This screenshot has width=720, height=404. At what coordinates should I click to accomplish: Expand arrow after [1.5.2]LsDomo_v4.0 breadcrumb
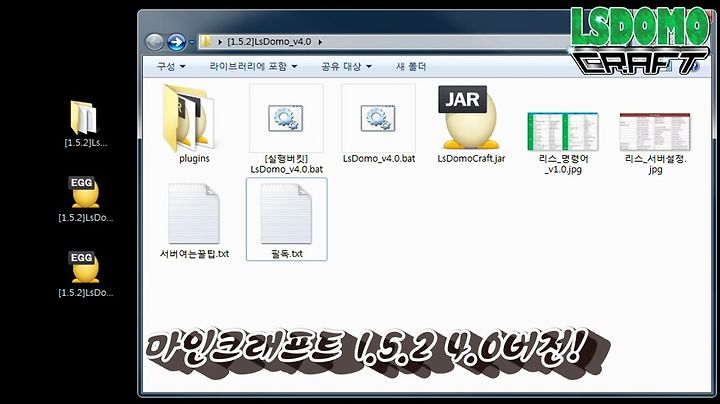320,42
